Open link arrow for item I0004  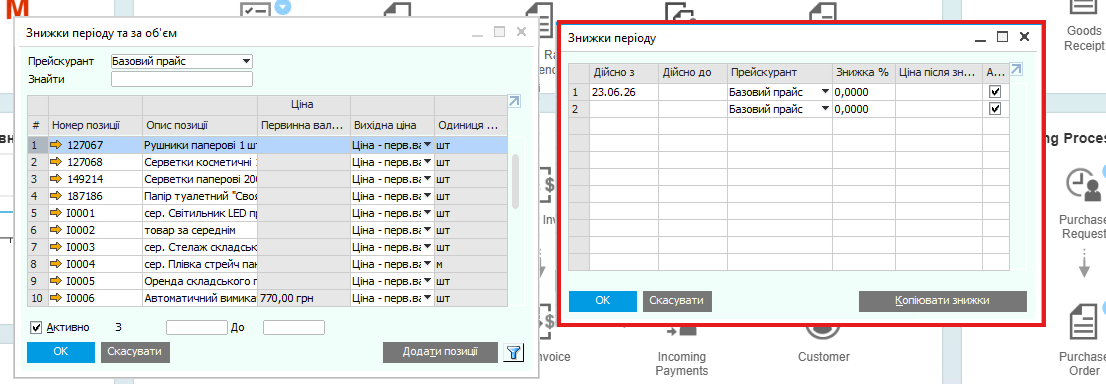point(57,264)
